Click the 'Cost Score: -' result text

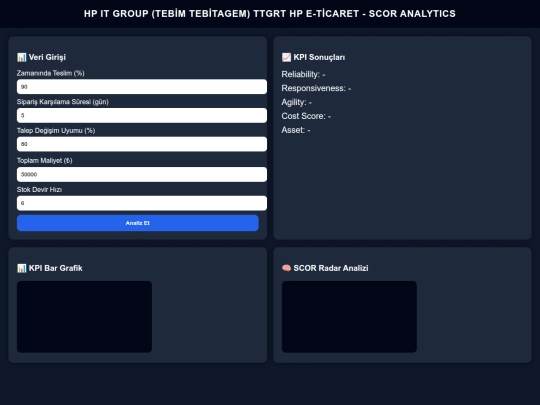[x=306, y=116]
